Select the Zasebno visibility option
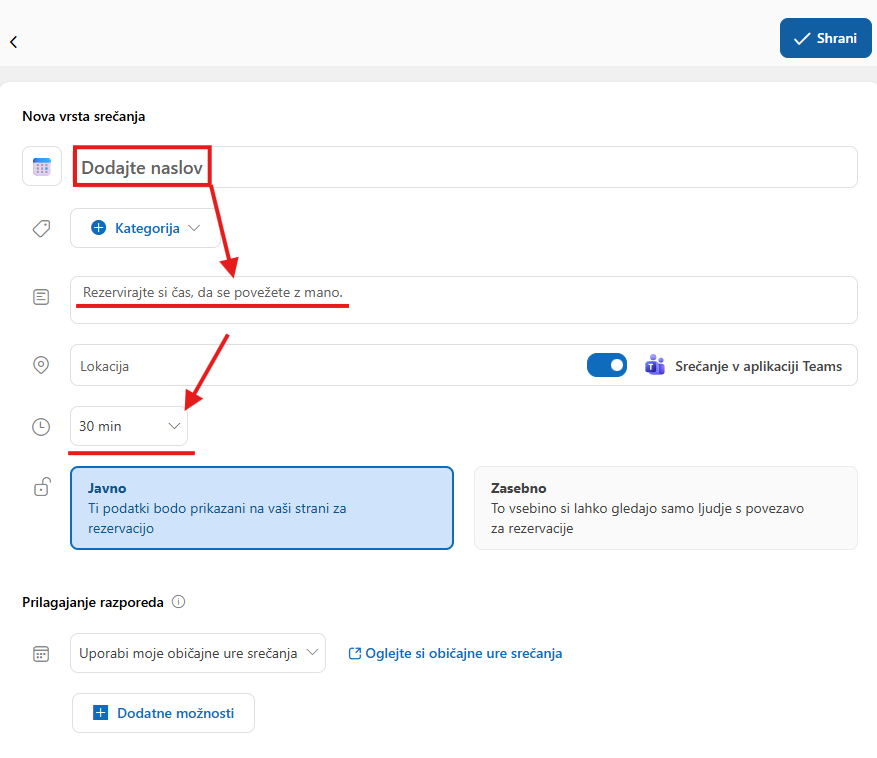Viewport: 877px width, 758px height. pos(666,508)
